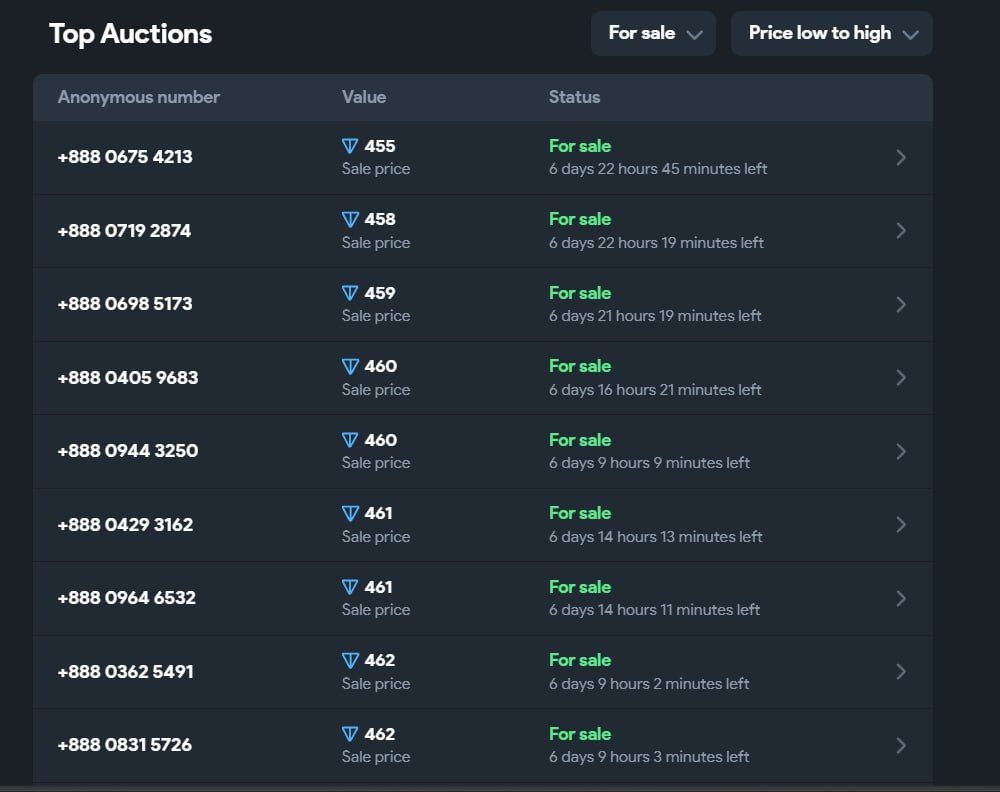Click the chevron for +888 0719 2874
The height and width of the screenshot is (792, 1000).
901,231
